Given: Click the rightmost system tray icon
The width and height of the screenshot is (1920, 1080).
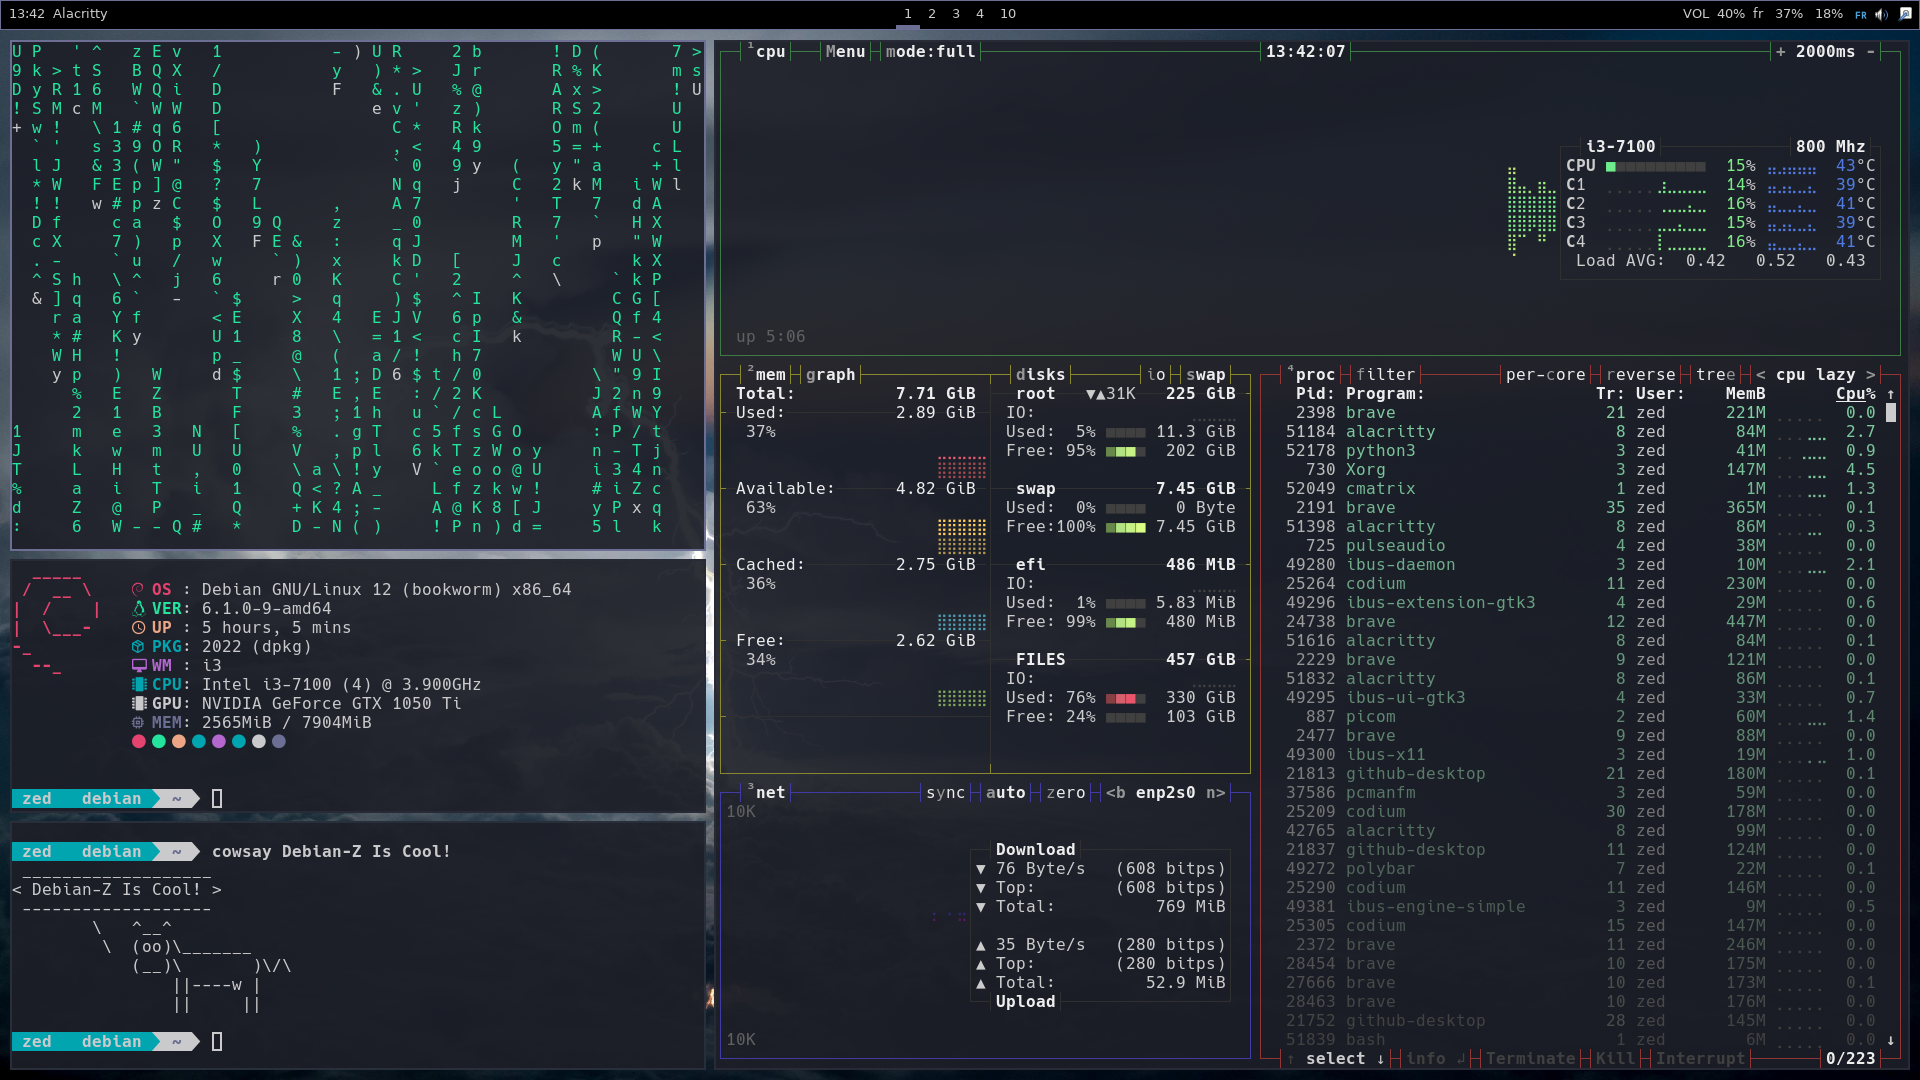Looking at the screenshot, I should click(1906, 13).
